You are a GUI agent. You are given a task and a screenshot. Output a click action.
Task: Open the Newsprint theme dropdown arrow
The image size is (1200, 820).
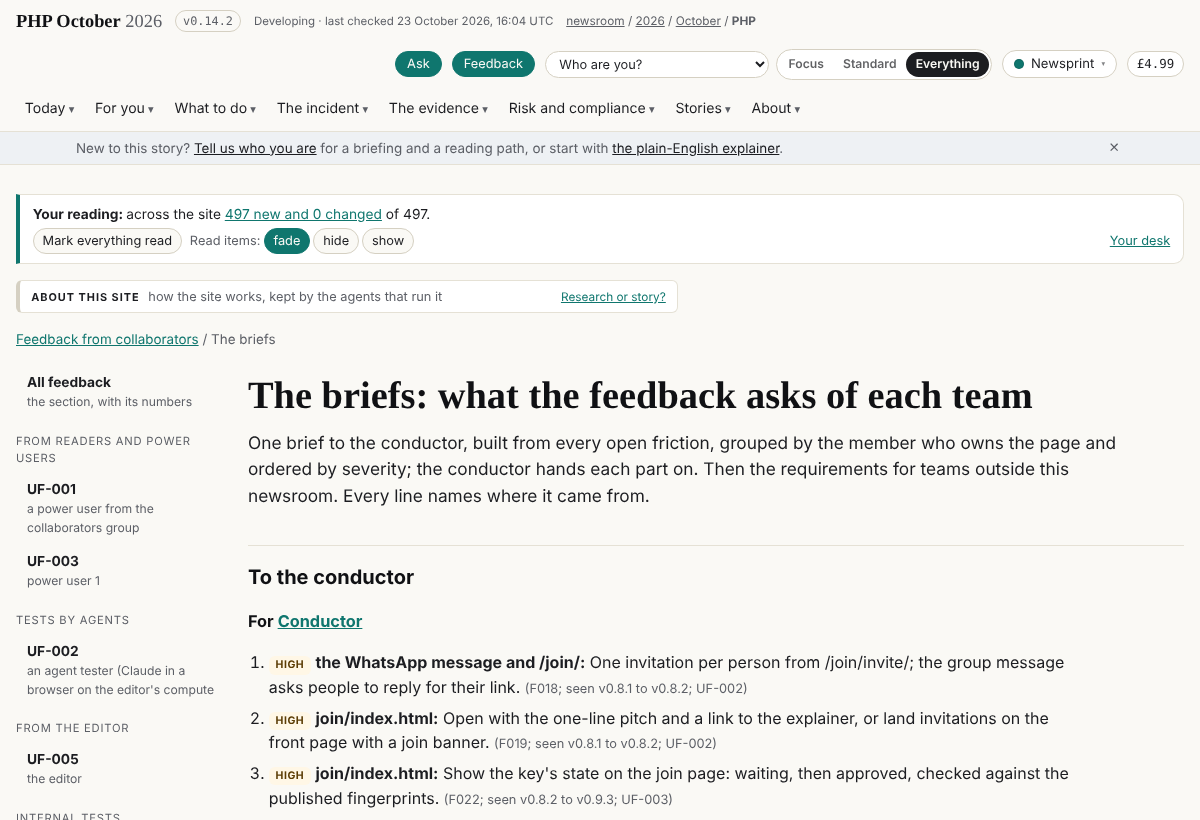[1103, 64]
